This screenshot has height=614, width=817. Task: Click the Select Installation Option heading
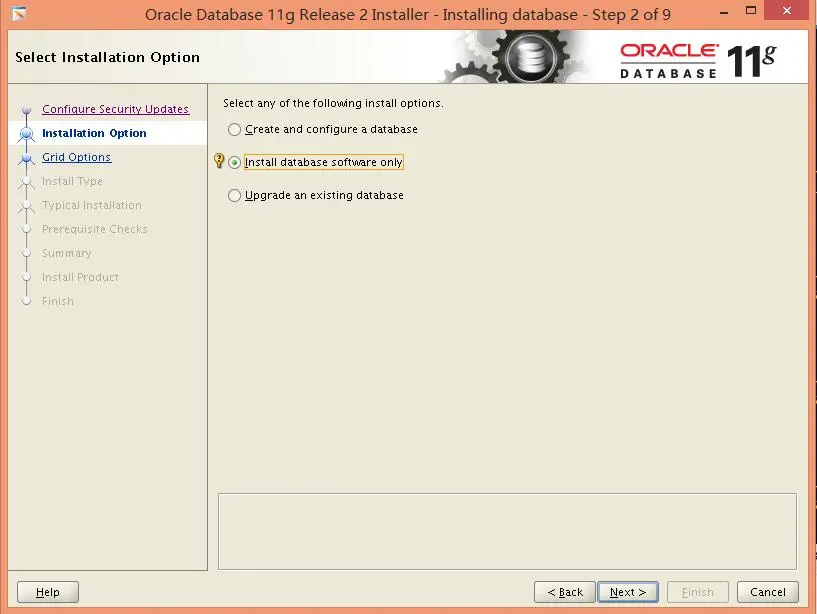107,57
